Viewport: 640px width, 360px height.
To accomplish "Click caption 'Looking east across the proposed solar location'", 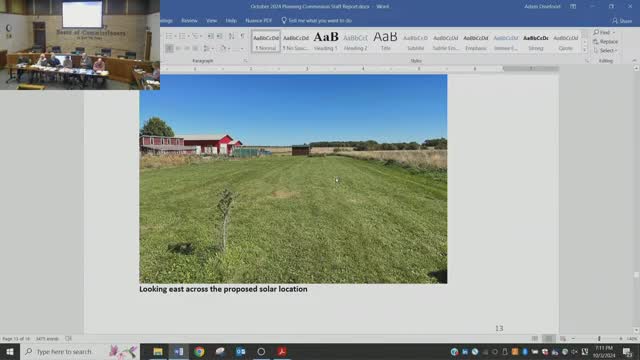I will click(x=223, y=289).
